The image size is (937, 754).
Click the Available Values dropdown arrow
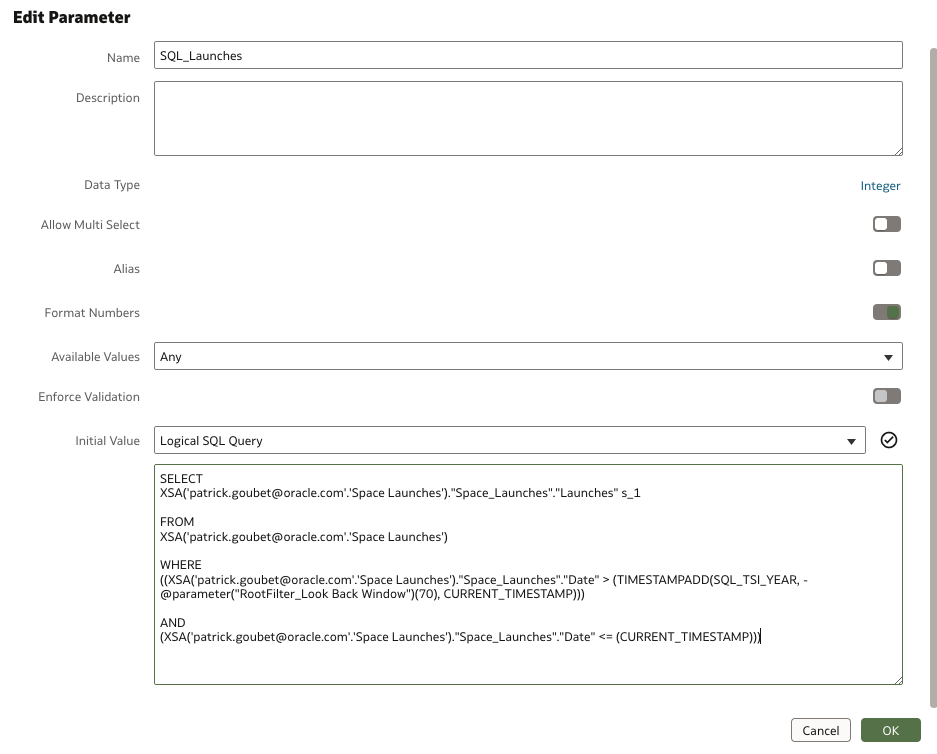coord(891,356)
